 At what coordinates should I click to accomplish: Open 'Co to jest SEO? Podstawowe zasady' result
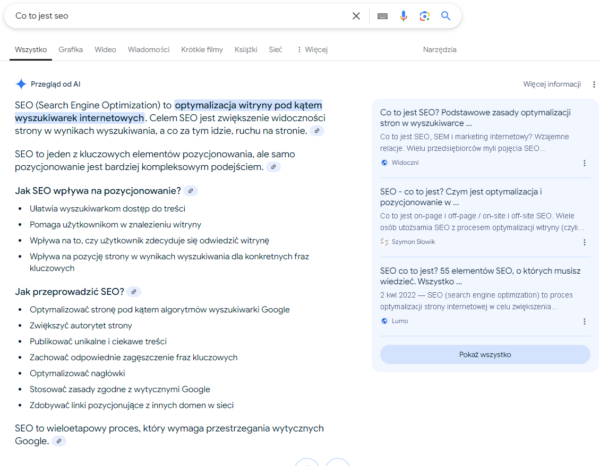475,118
